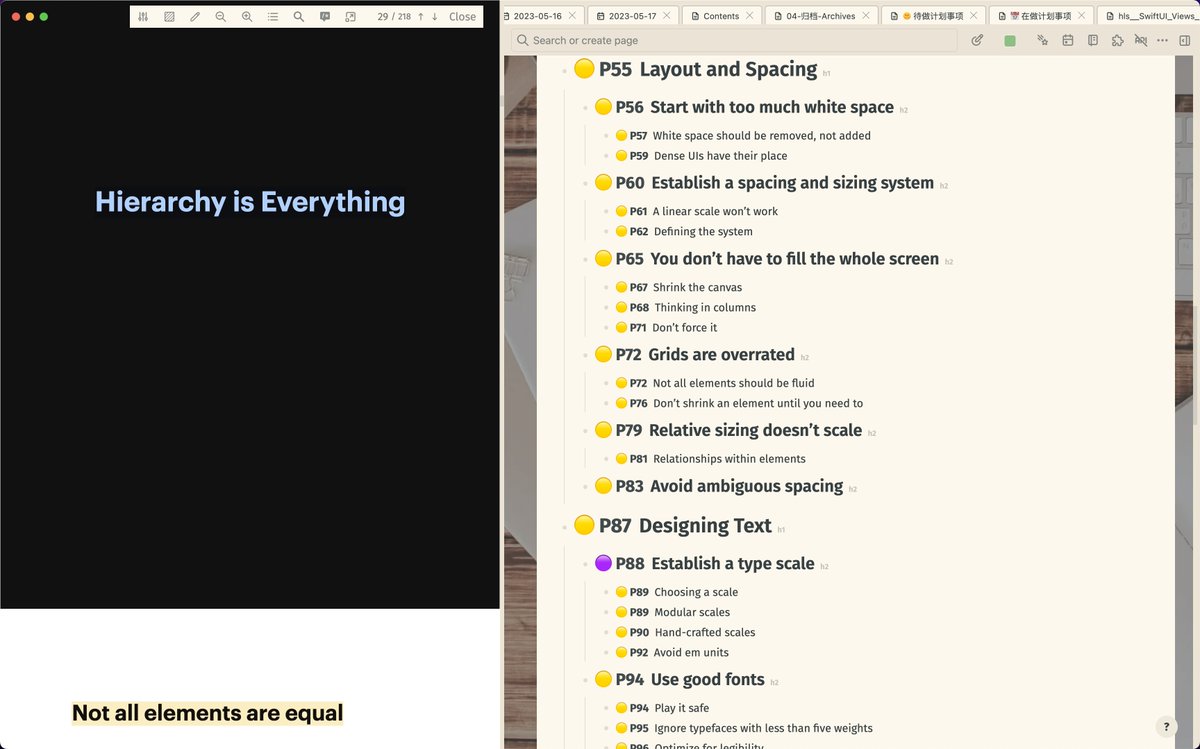Toggle the crossed-out eye visibility icon
This screenshot has height=749, width=1200.
point(1142,40)
